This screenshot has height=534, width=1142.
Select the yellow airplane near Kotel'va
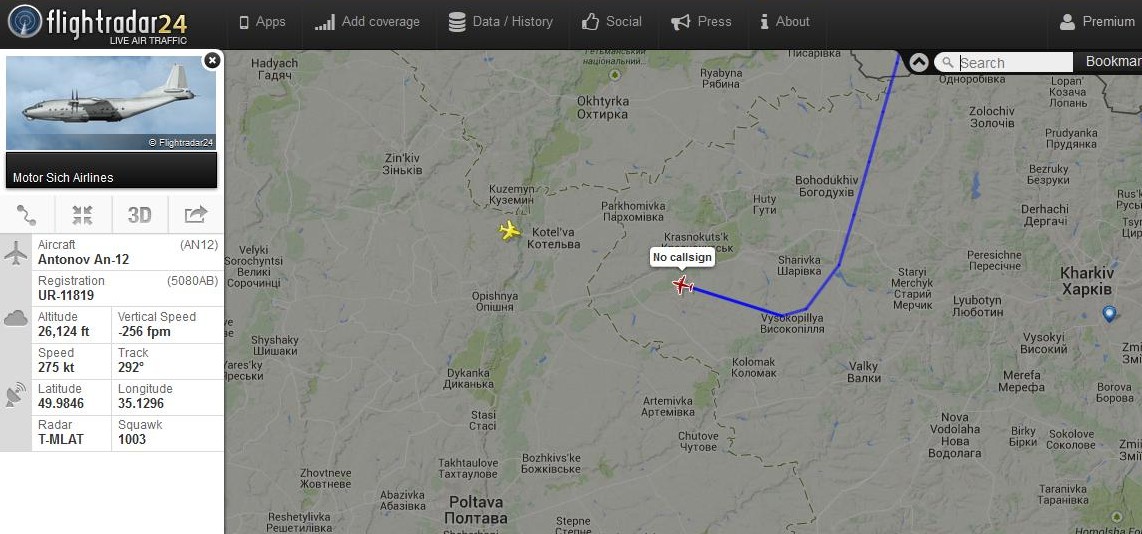(510, 231)
